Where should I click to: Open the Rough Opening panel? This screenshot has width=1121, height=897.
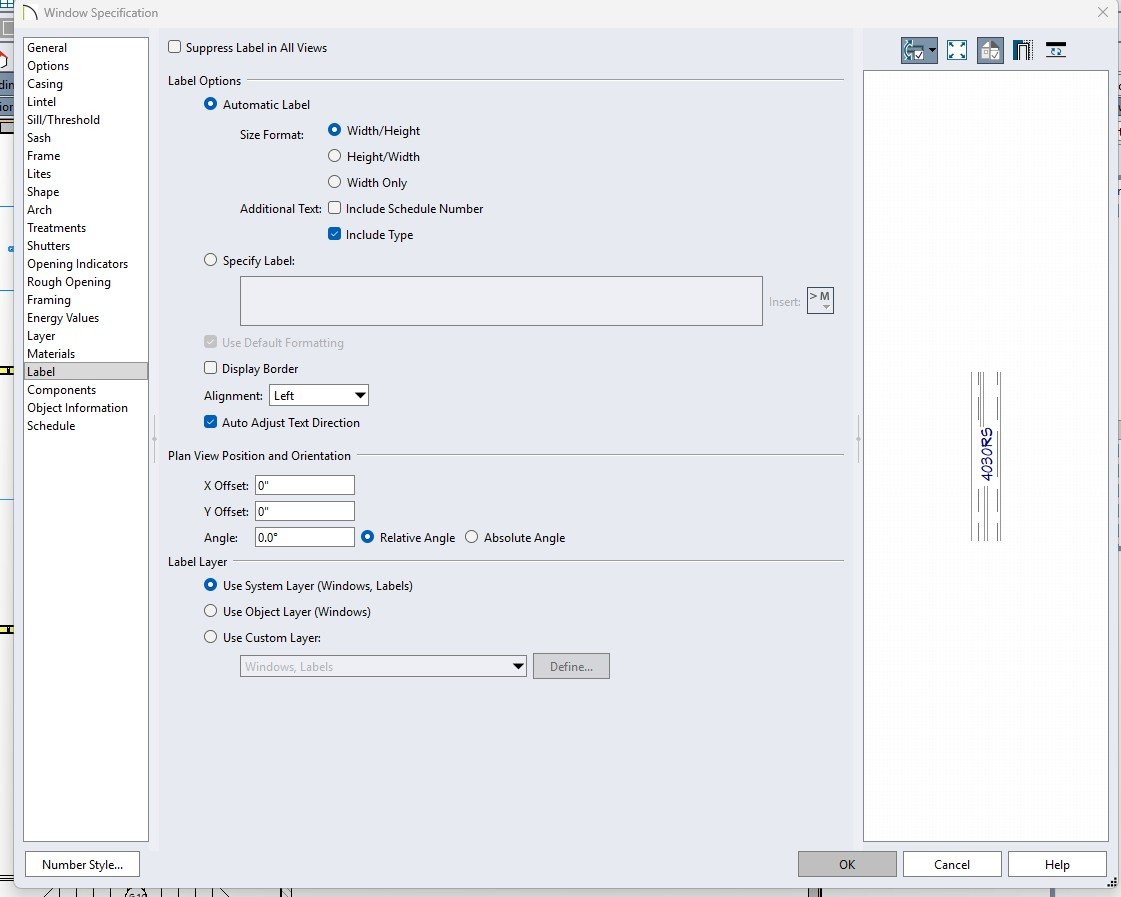(69, 282)
